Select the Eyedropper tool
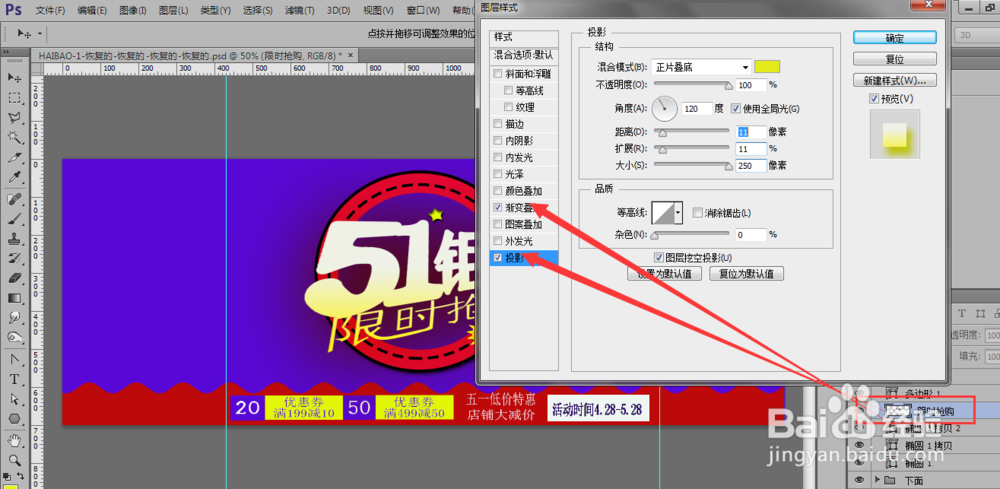 (x=14, y=177)
